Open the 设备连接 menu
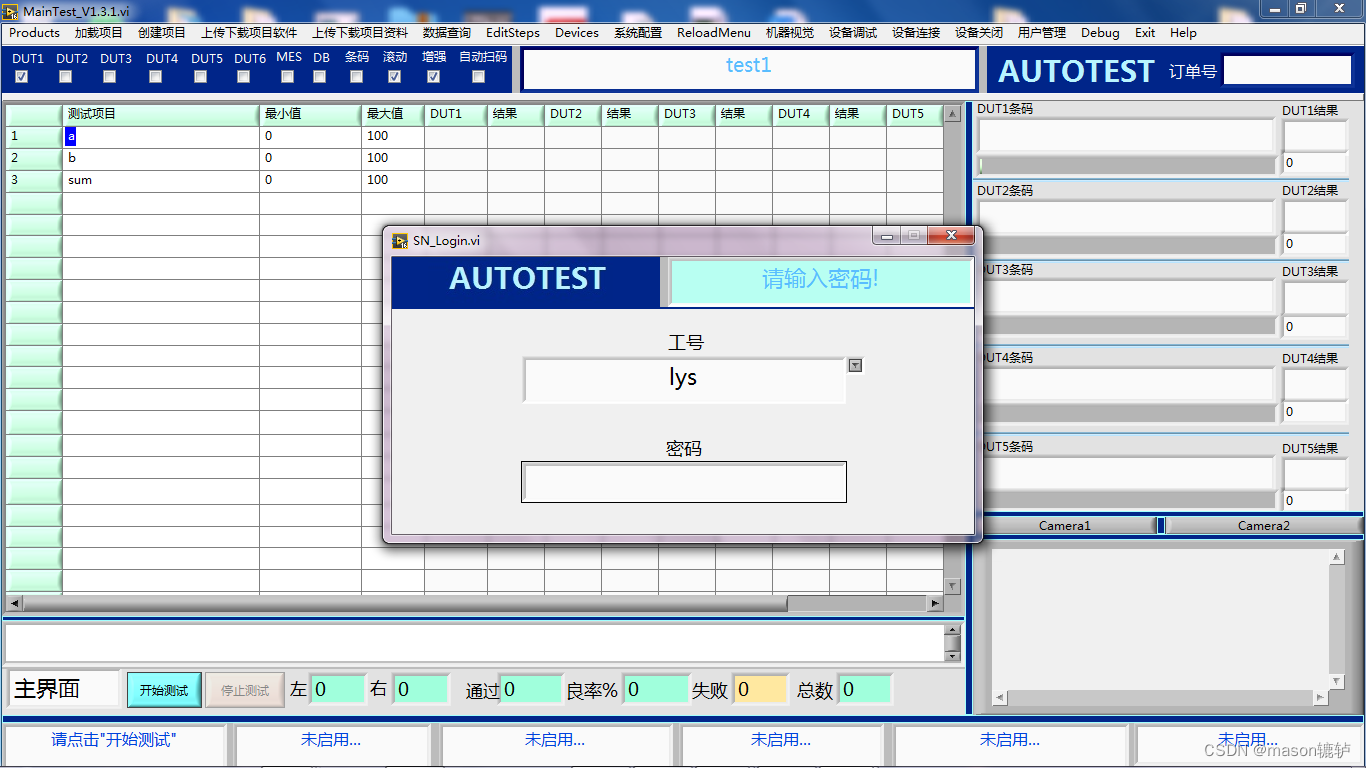1366x768 pixels. 916,33
